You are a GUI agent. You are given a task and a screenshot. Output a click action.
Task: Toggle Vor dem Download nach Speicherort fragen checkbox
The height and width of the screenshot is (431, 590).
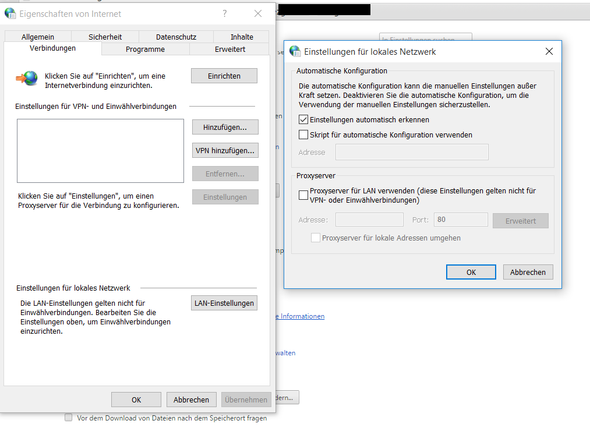point(68,417)
